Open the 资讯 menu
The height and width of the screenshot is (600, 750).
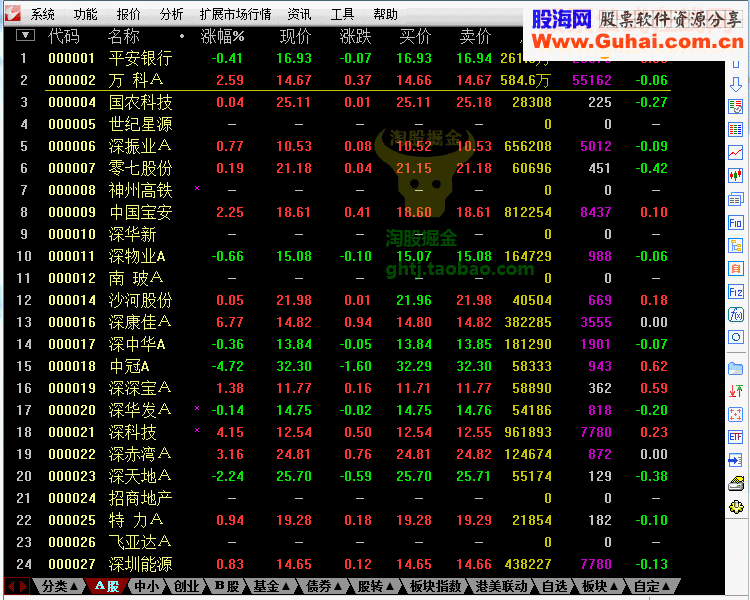(299, 14)
